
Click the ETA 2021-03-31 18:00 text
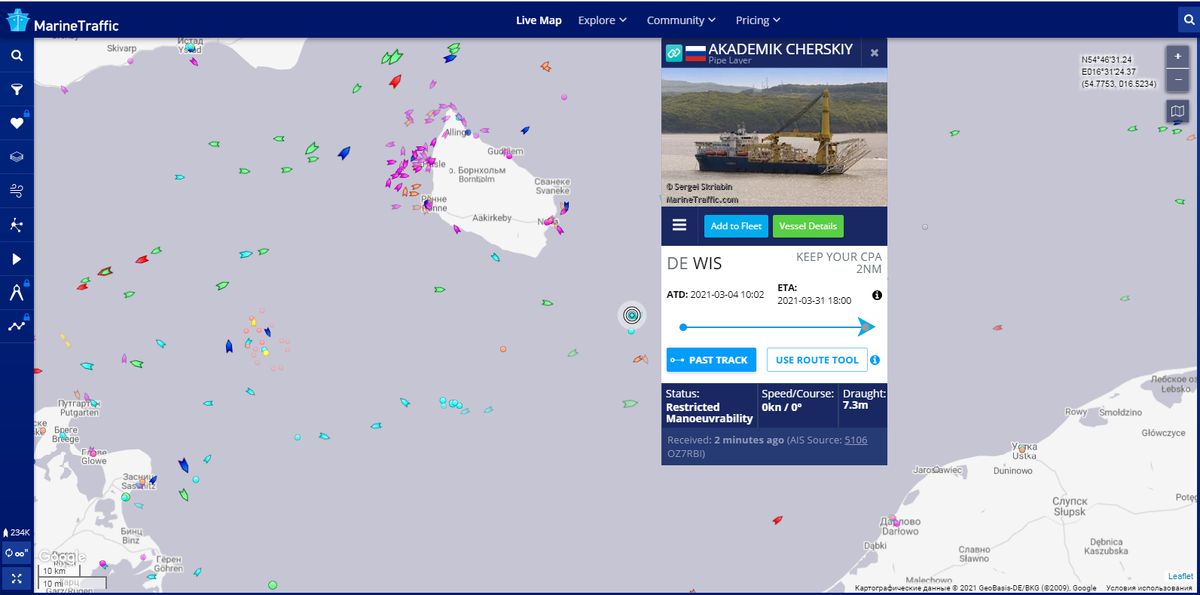pos(814,294)
